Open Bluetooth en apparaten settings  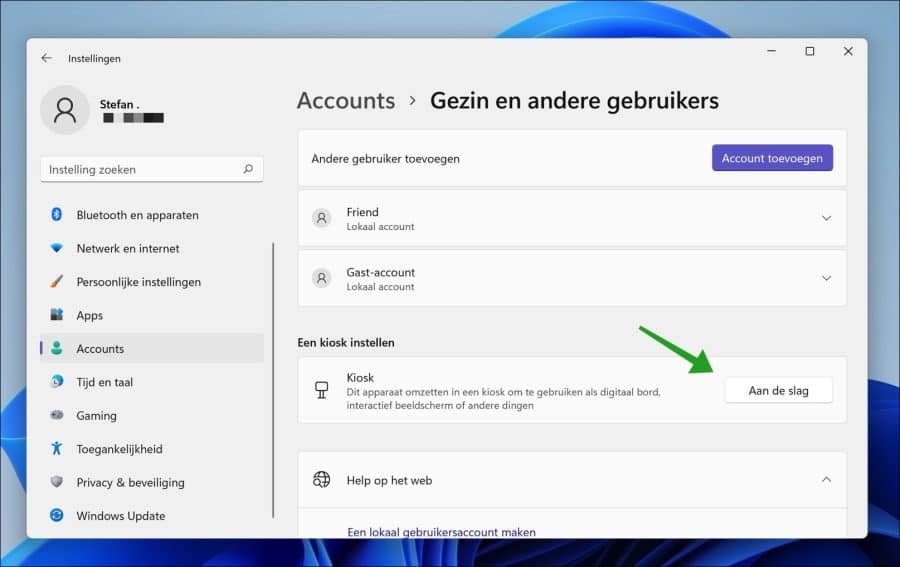[152, 215]
